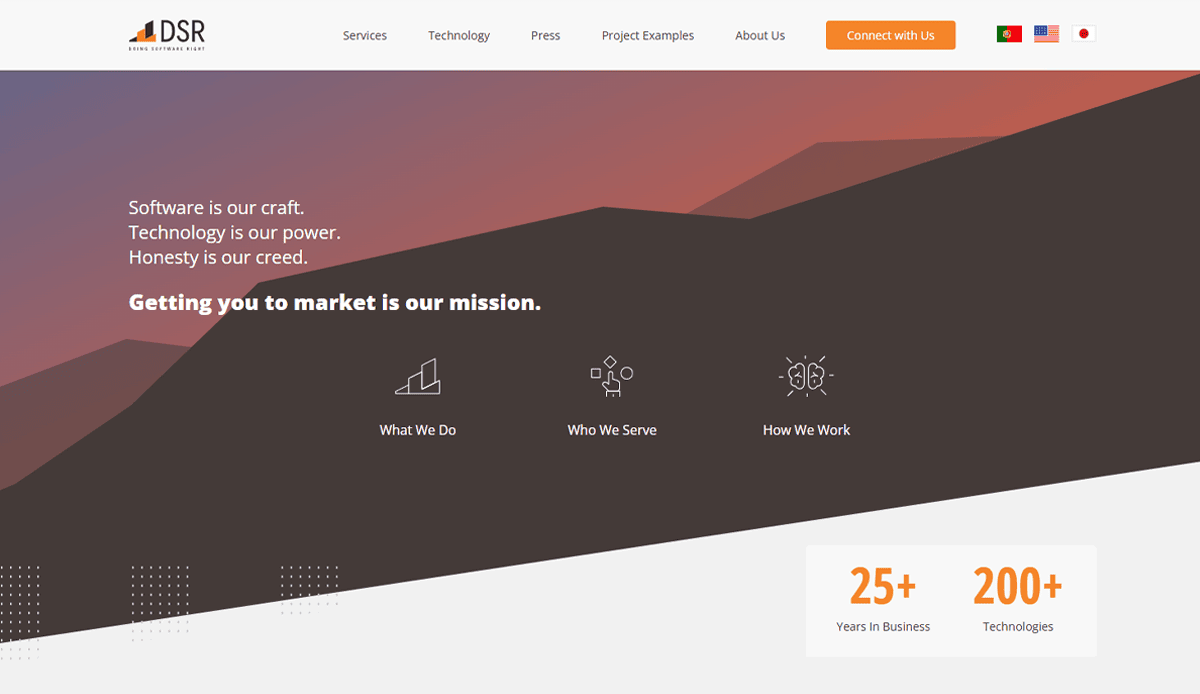
Task: Select the American flag language icon
Action: click(1046, 32)
